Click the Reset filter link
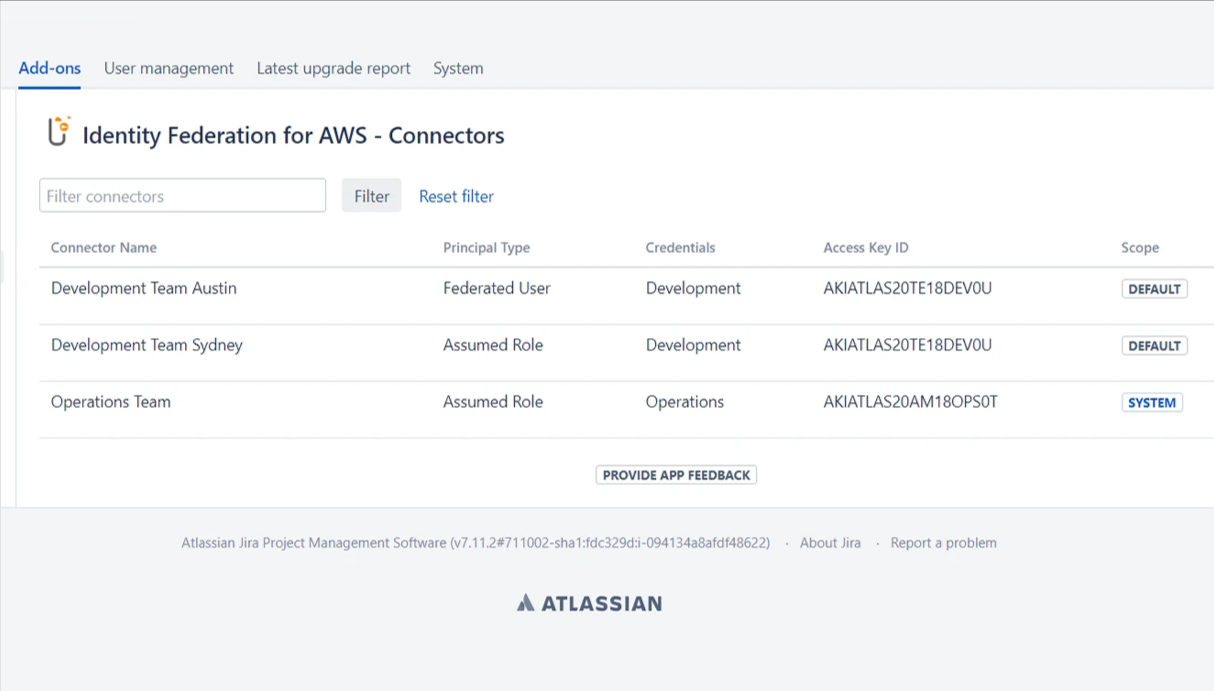 click(456, 196)
